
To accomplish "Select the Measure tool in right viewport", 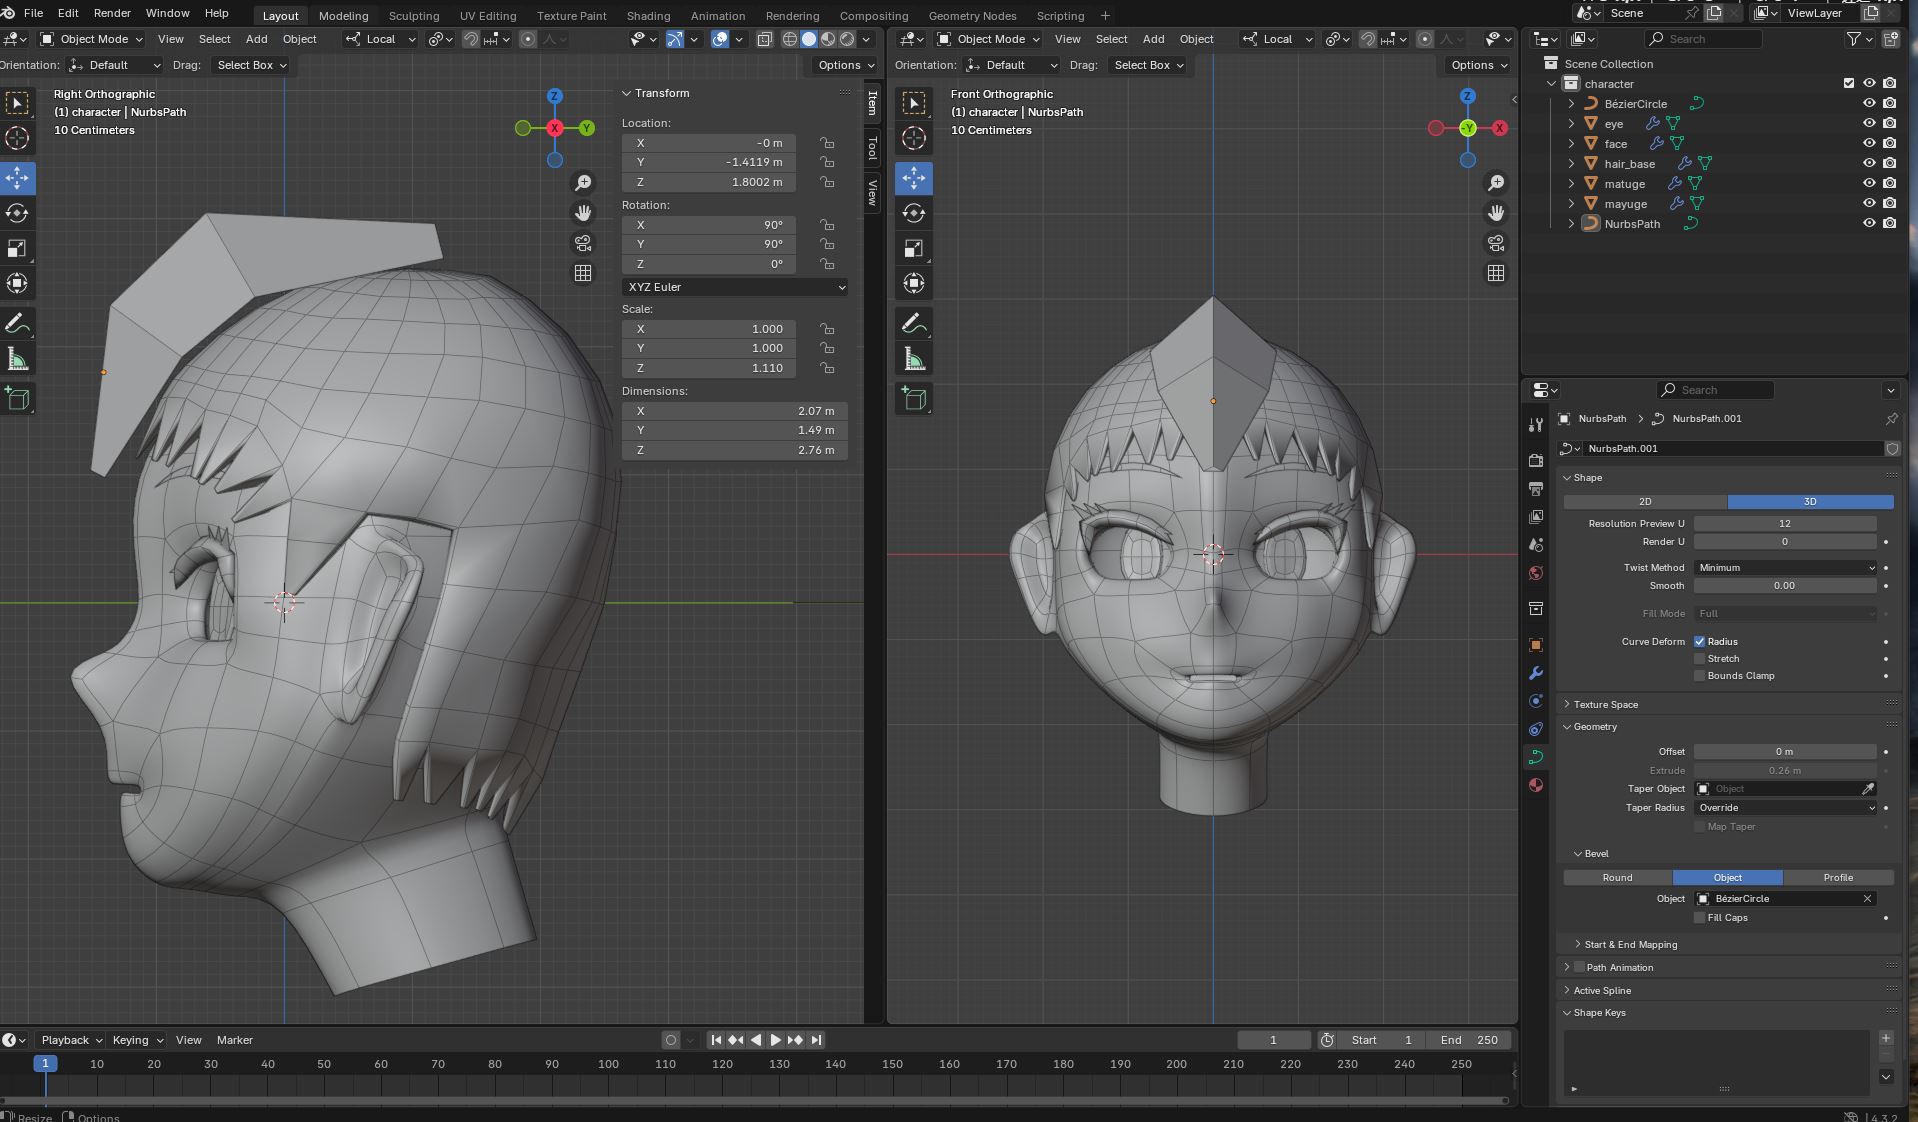I will click(914, 359).
